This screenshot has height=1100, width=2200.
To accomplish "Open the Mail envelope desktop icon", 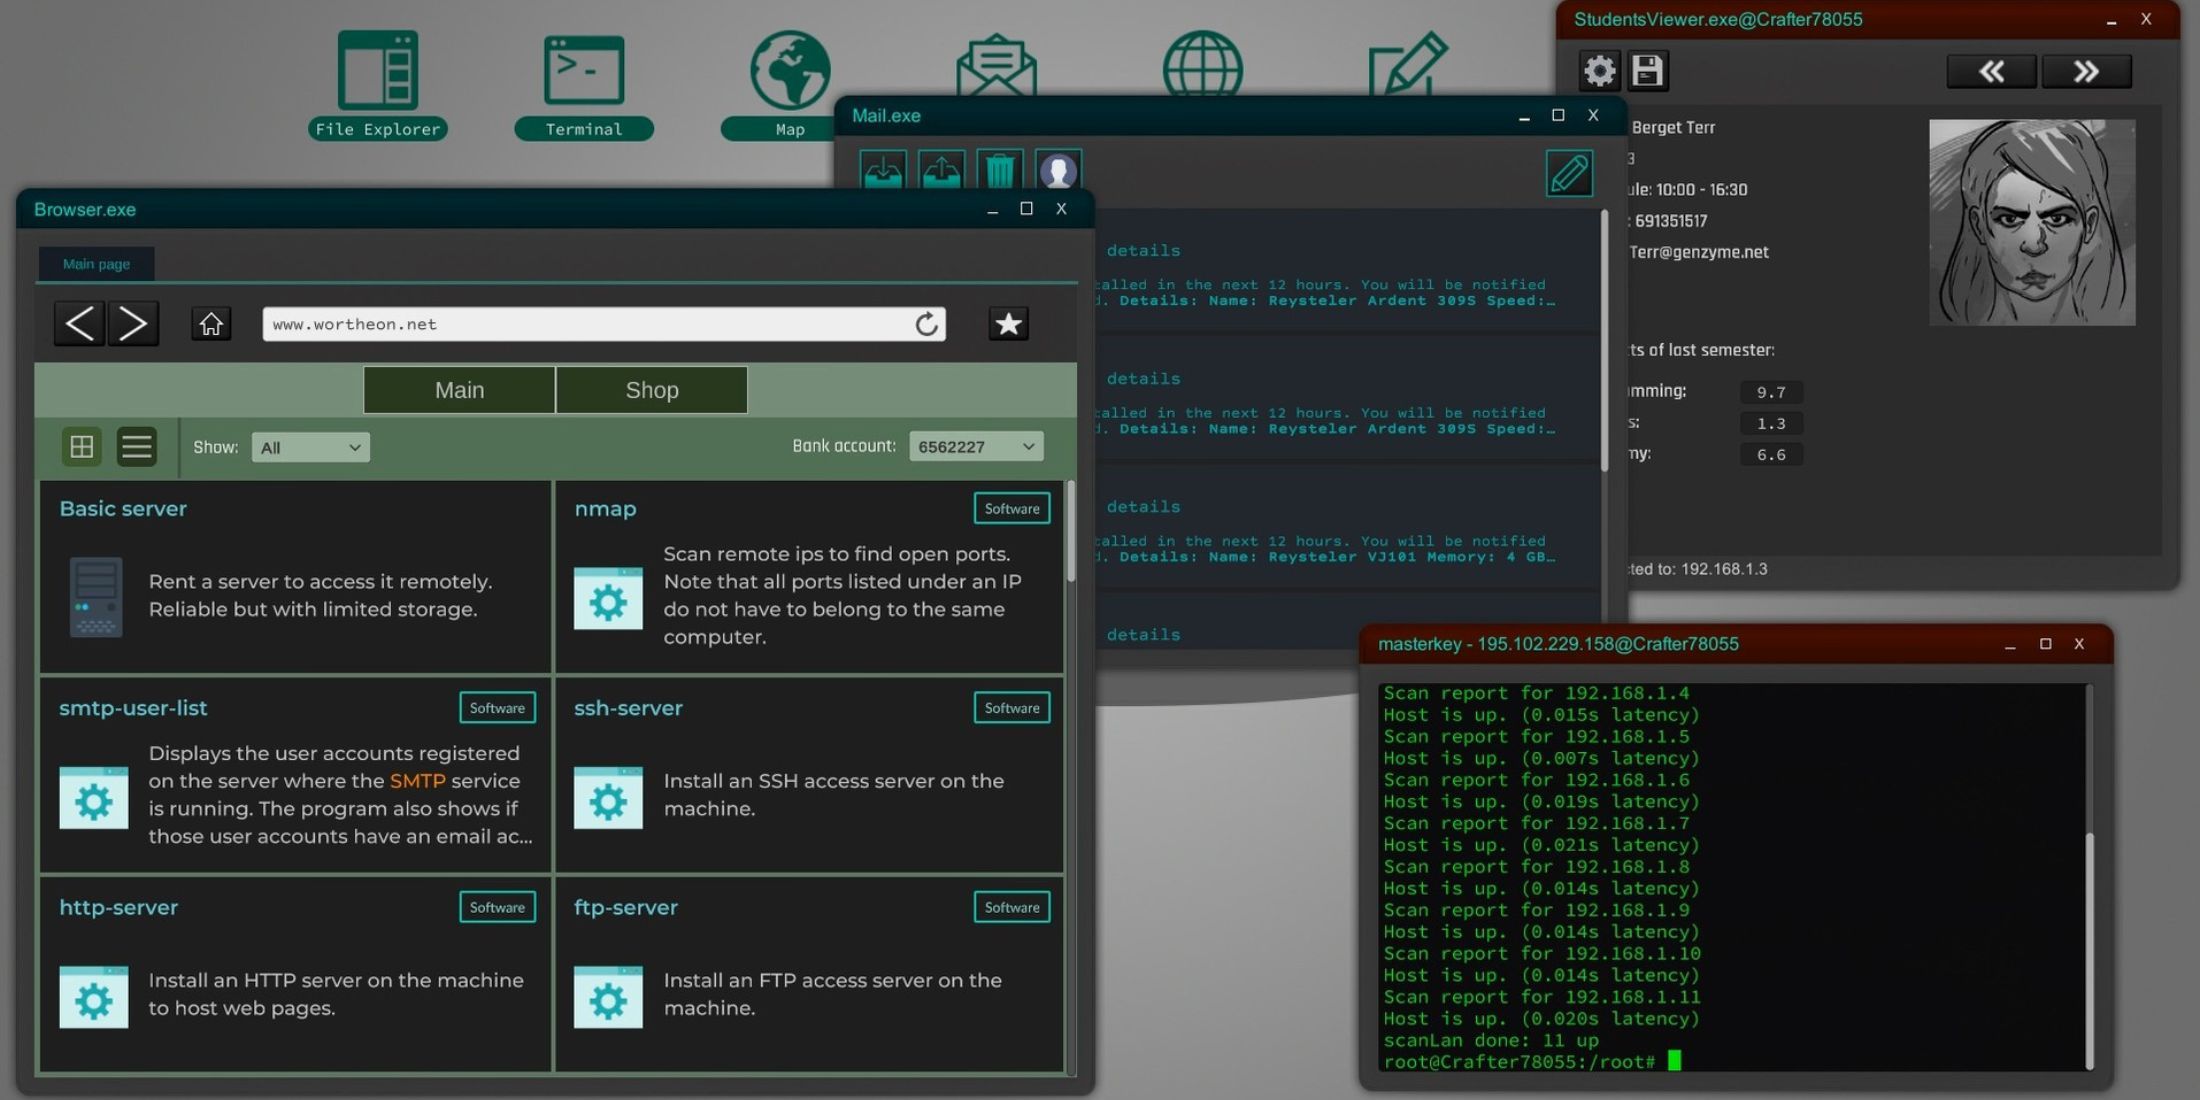I will 996,64.
